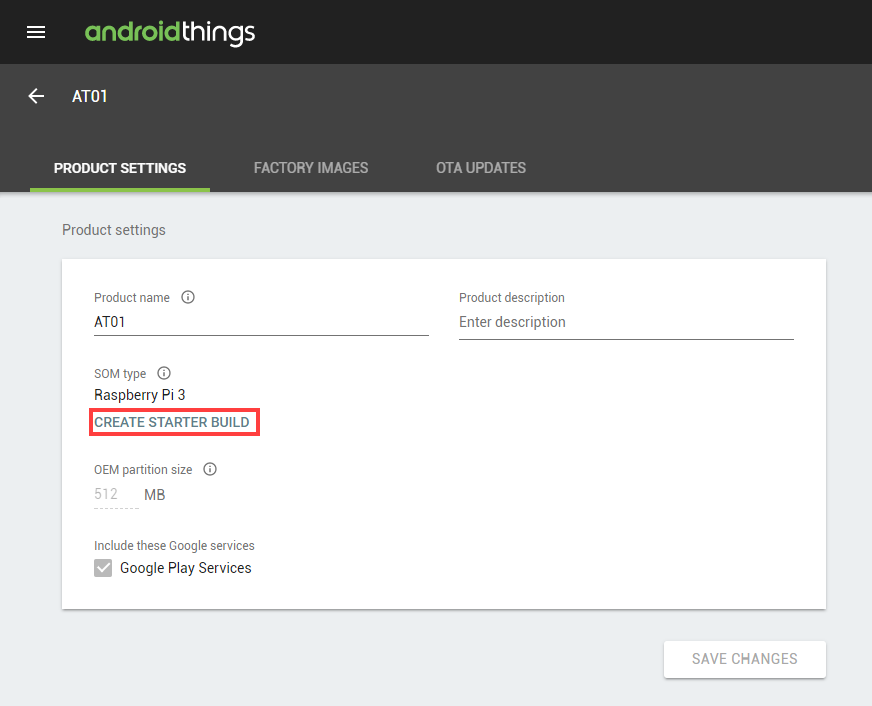Open the OTA Updates tab
Image resolution: width=872 pixels, height=706 pixels.
[481, 168]
